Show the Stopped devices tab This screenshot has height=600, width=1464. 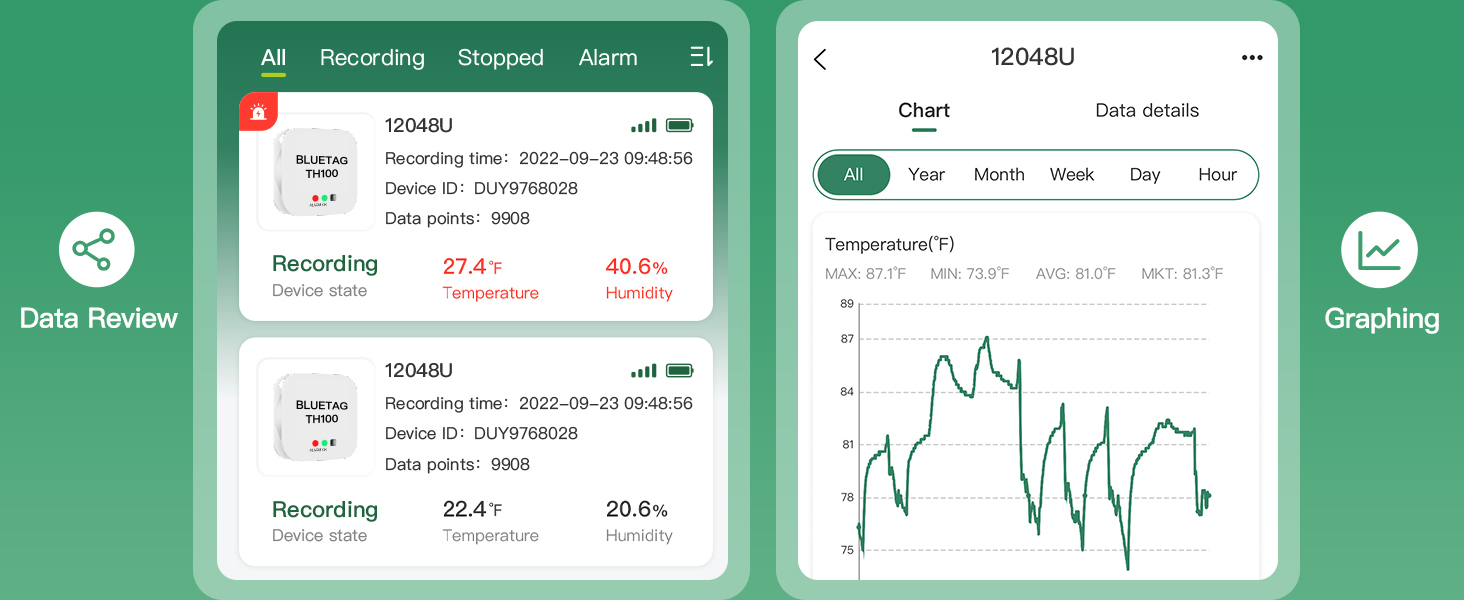click(x=500, y=58)
